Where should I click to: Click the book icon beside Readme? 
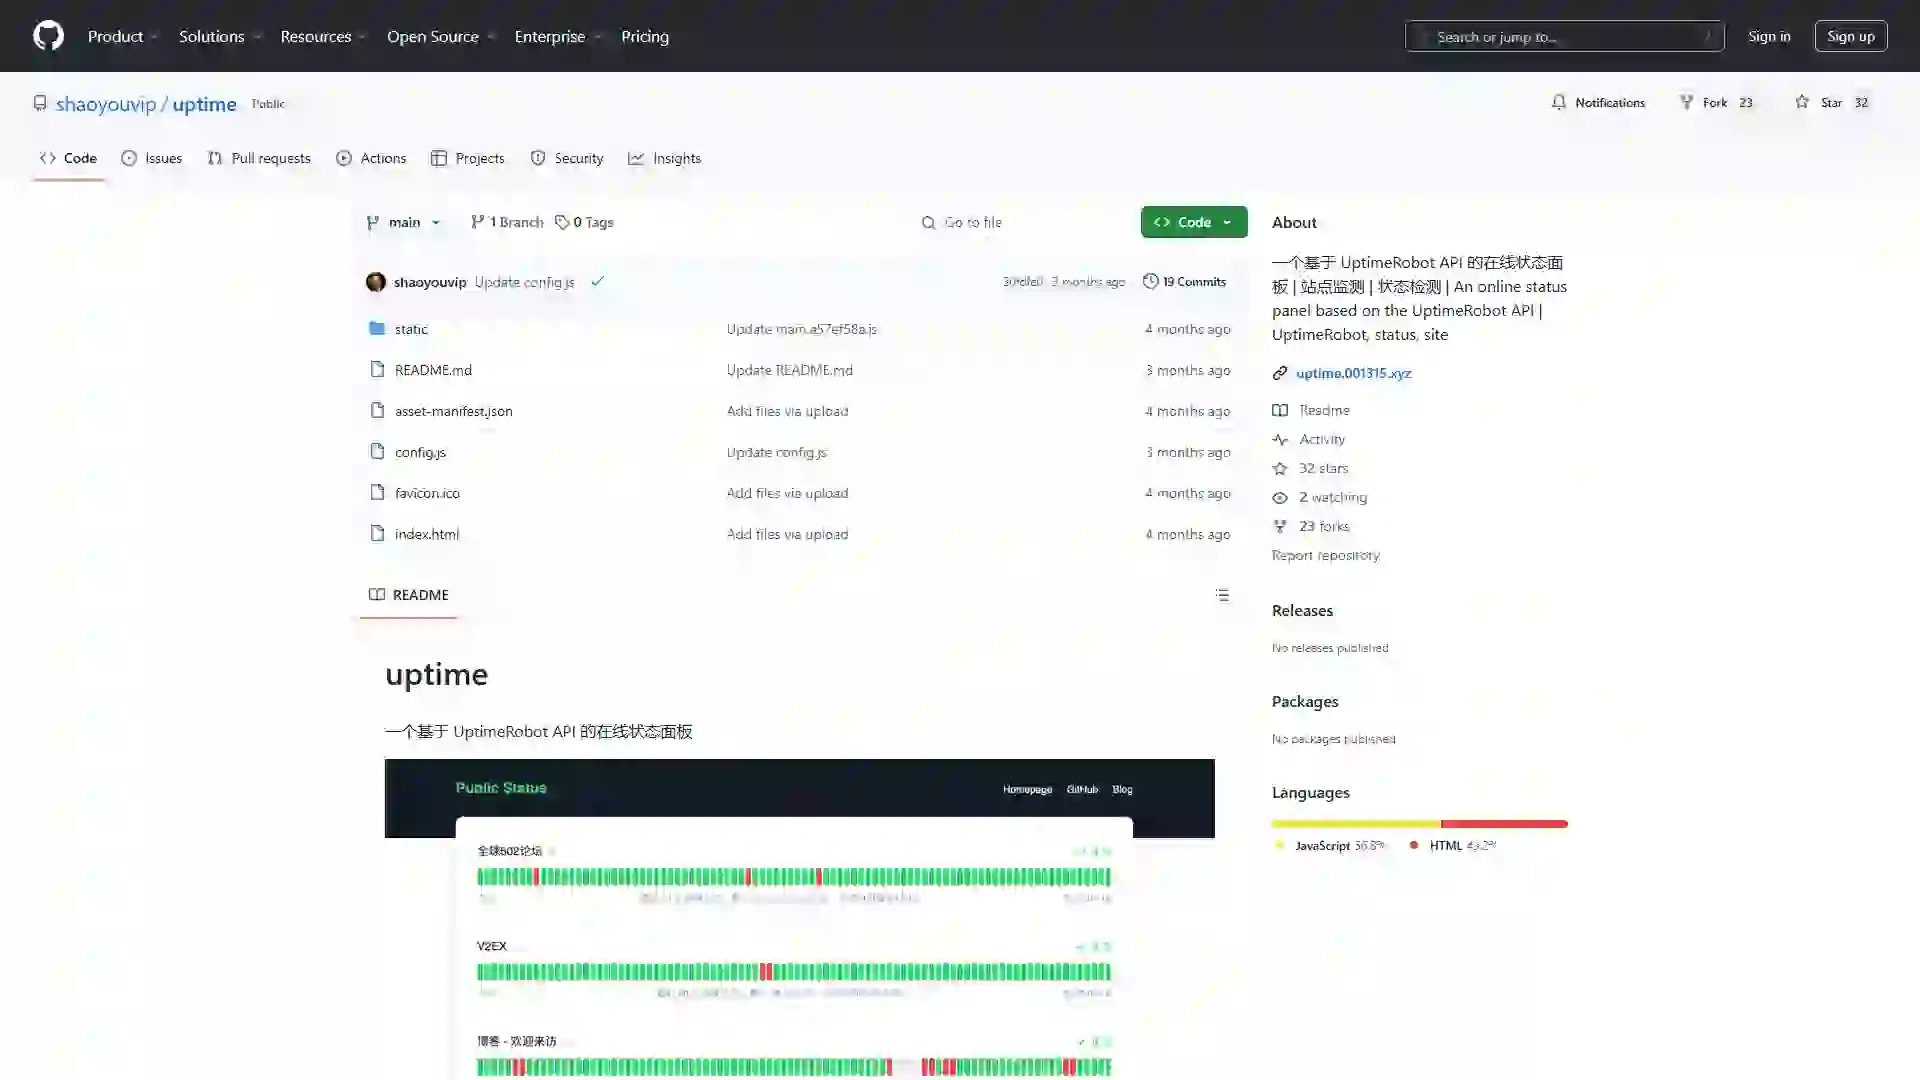point(1280,410)
